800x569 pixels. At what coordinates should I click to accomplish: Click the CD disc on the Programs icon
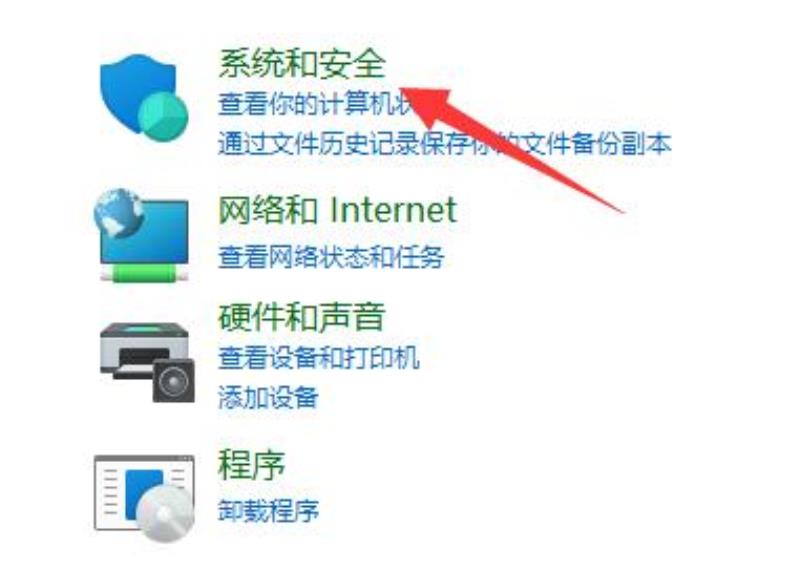coord(166,514)
